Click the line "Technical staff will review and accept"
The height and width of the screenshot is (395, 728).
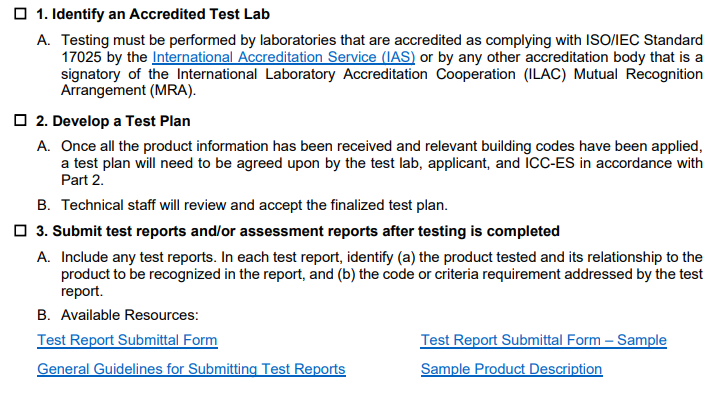[254, 205]
